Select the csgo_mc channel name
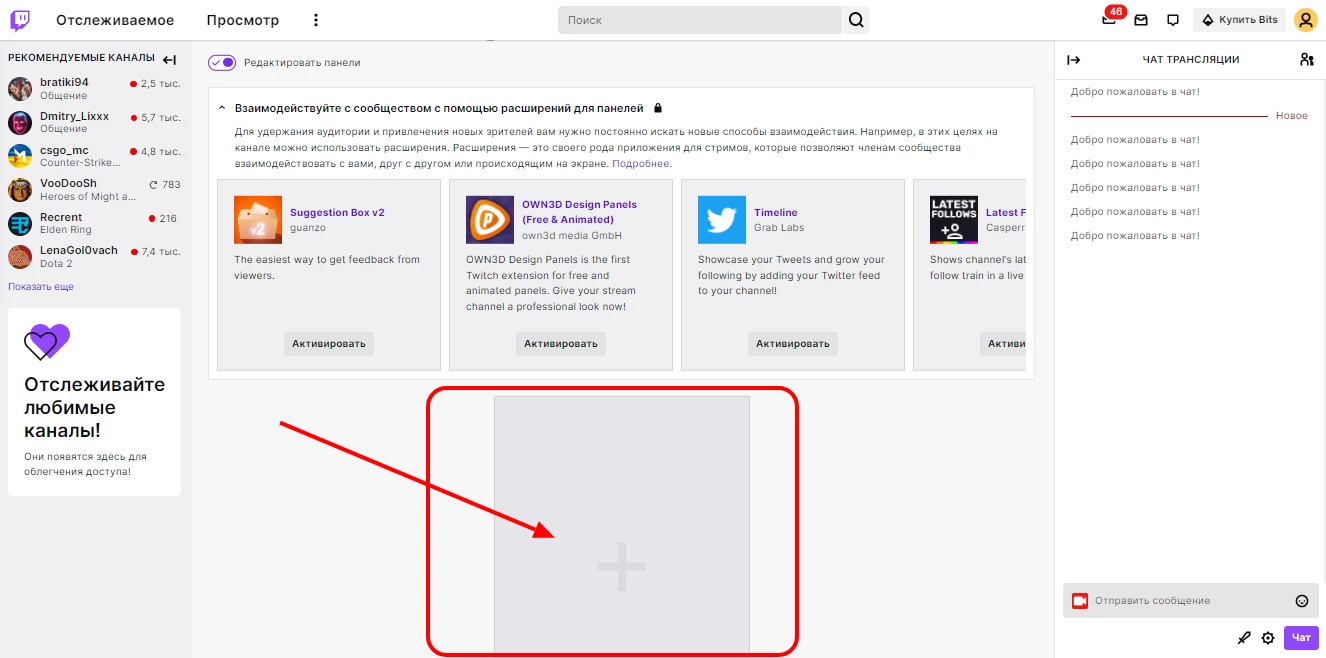 pos(64,150)
